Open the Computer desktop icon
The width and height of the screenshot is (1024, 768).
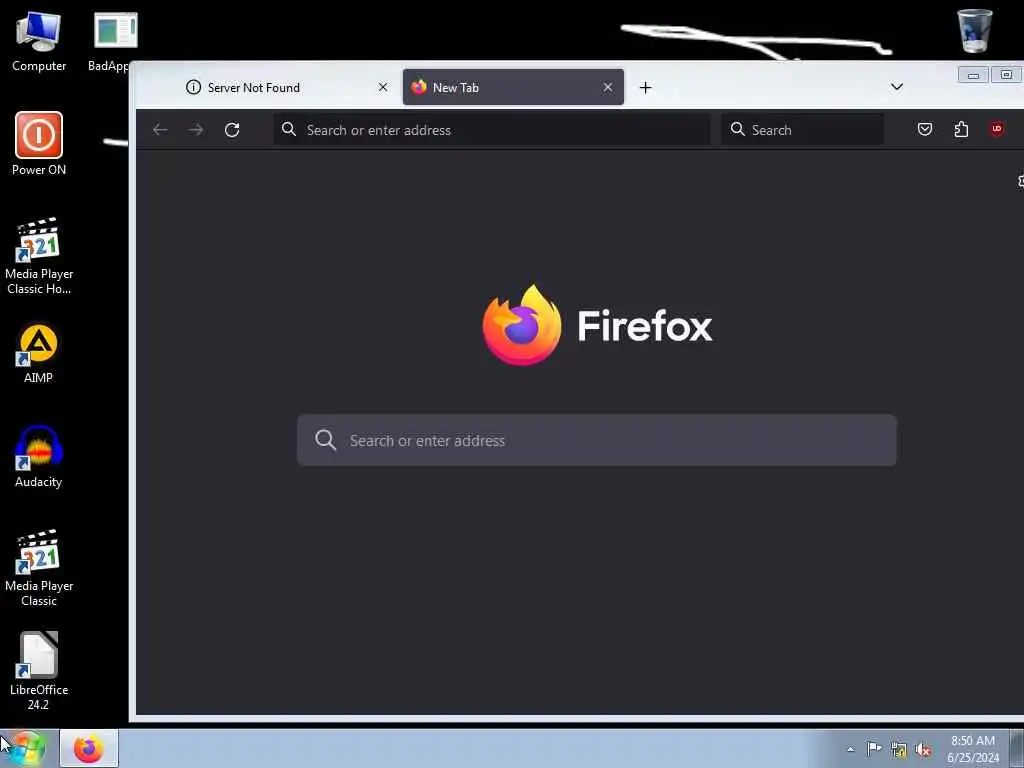pos(39,42)
